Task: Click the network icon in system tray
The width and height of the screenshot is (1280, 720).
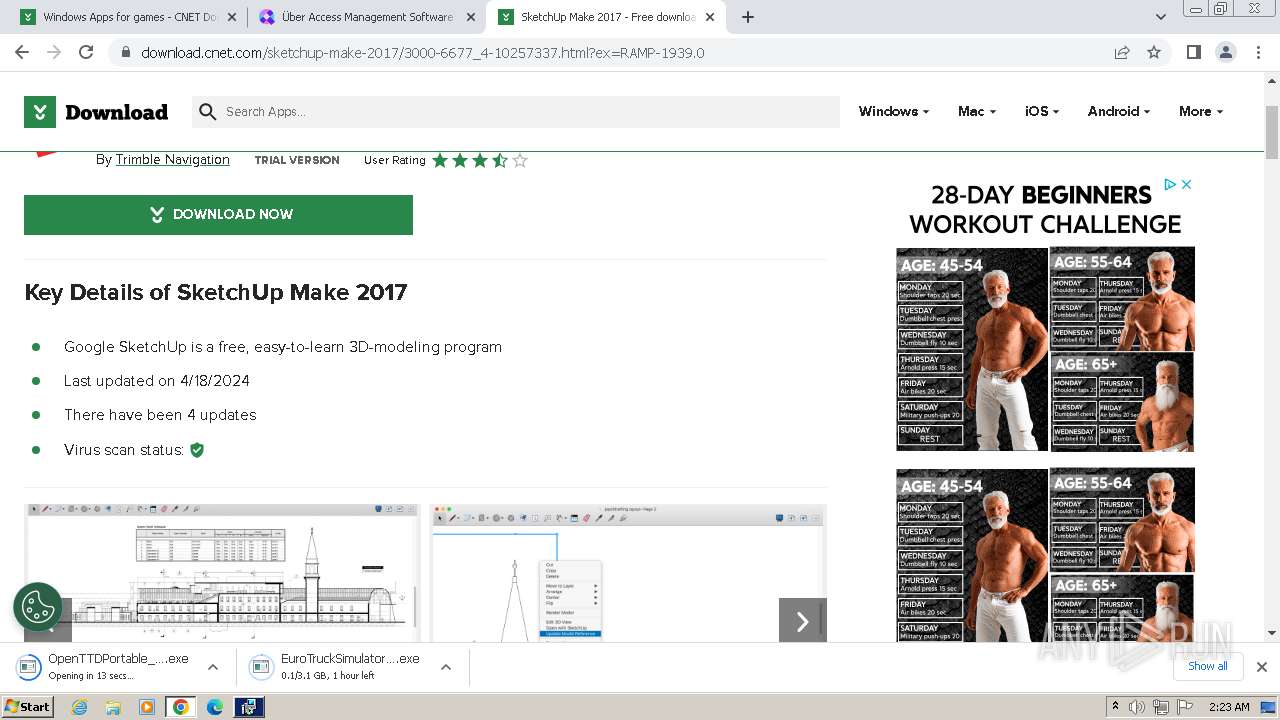Action: click(x=1160, y=707)
